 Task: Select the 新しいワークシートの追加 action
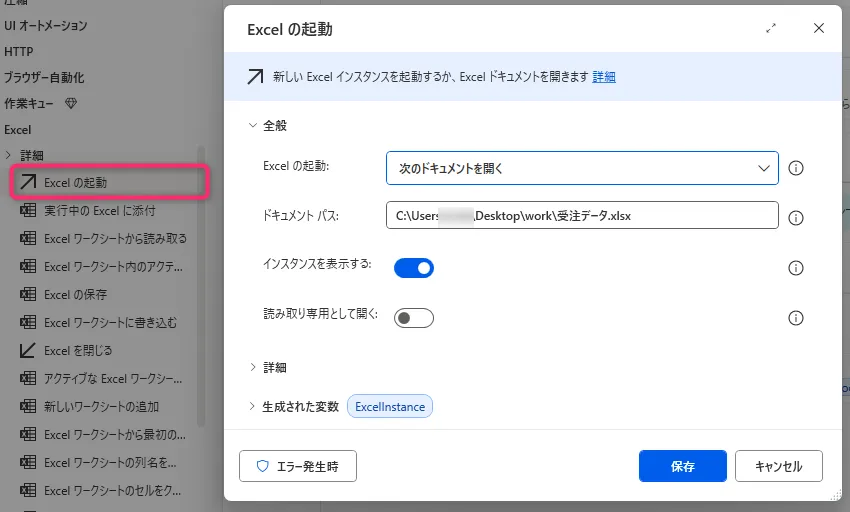101,407
